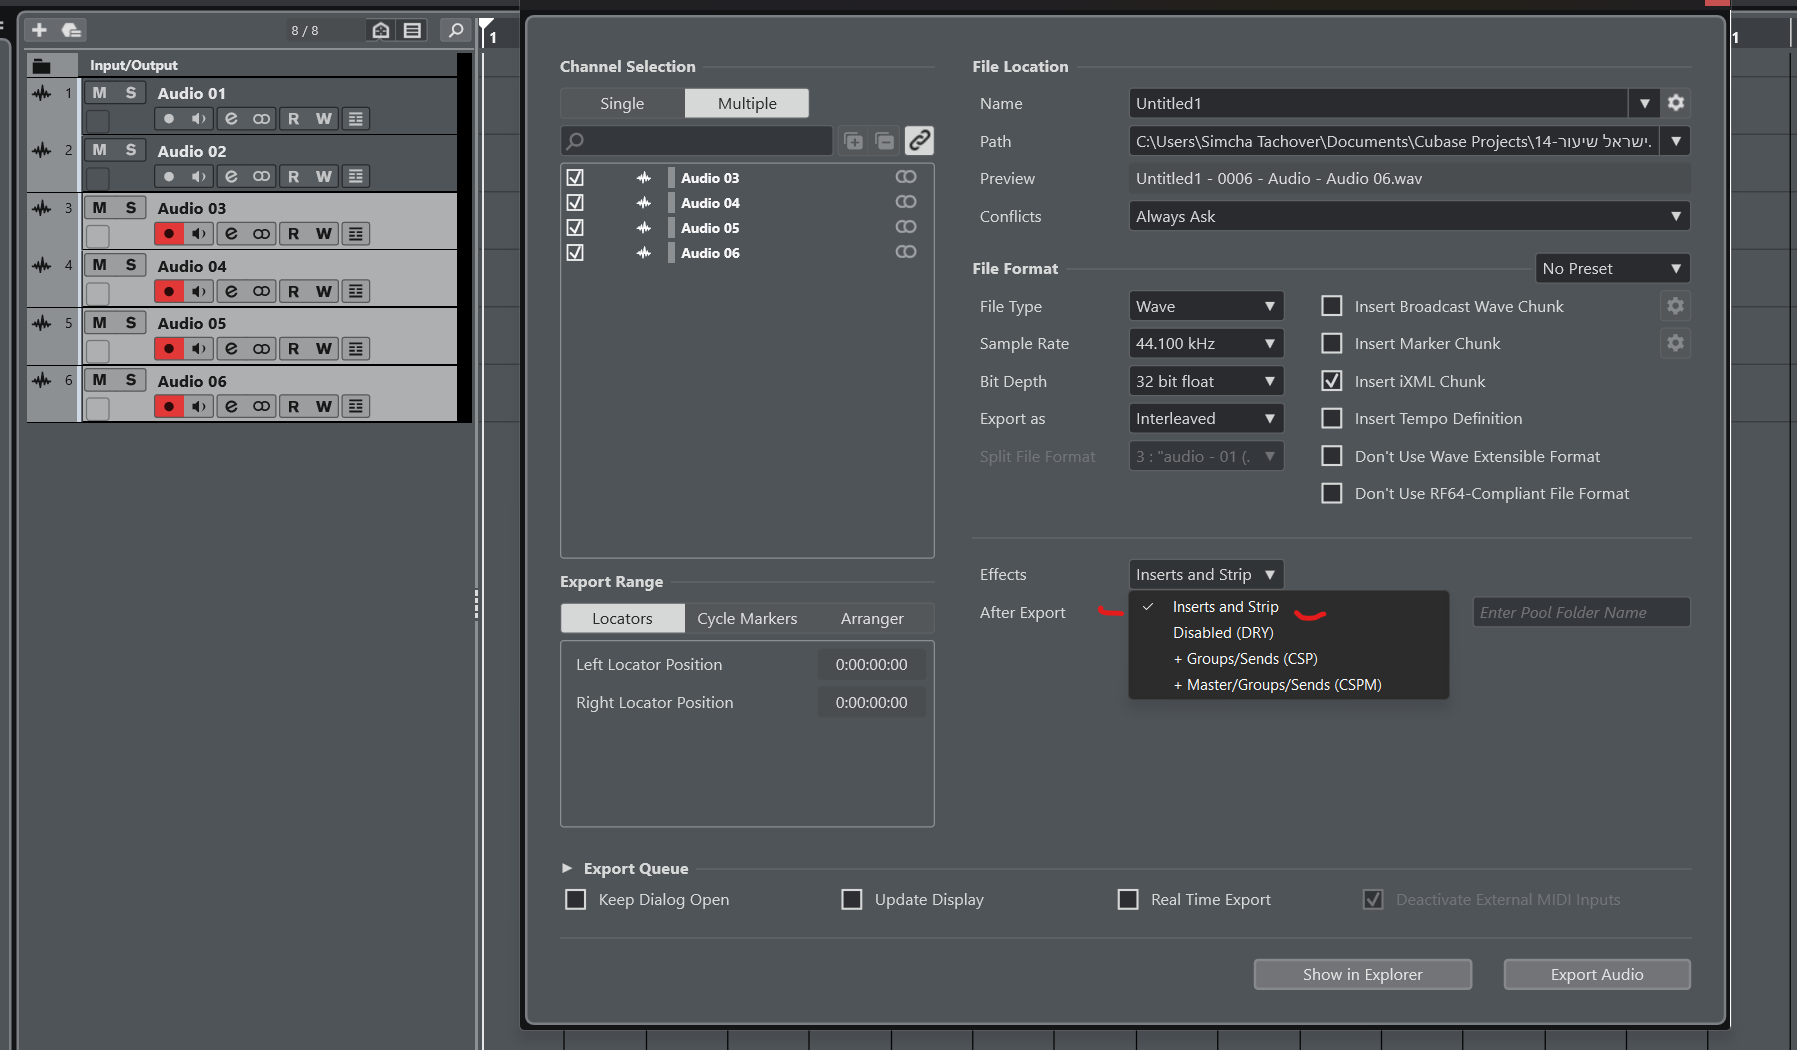Click the Add Track plus icon
The width and height of the screenshot is (1797, 1050).
(39, 30)
